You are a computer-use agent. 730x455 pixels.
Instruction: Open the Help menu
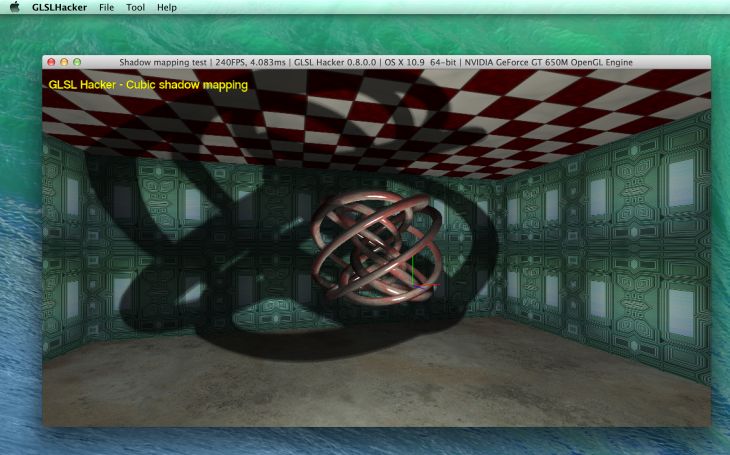tap(167, 7)
